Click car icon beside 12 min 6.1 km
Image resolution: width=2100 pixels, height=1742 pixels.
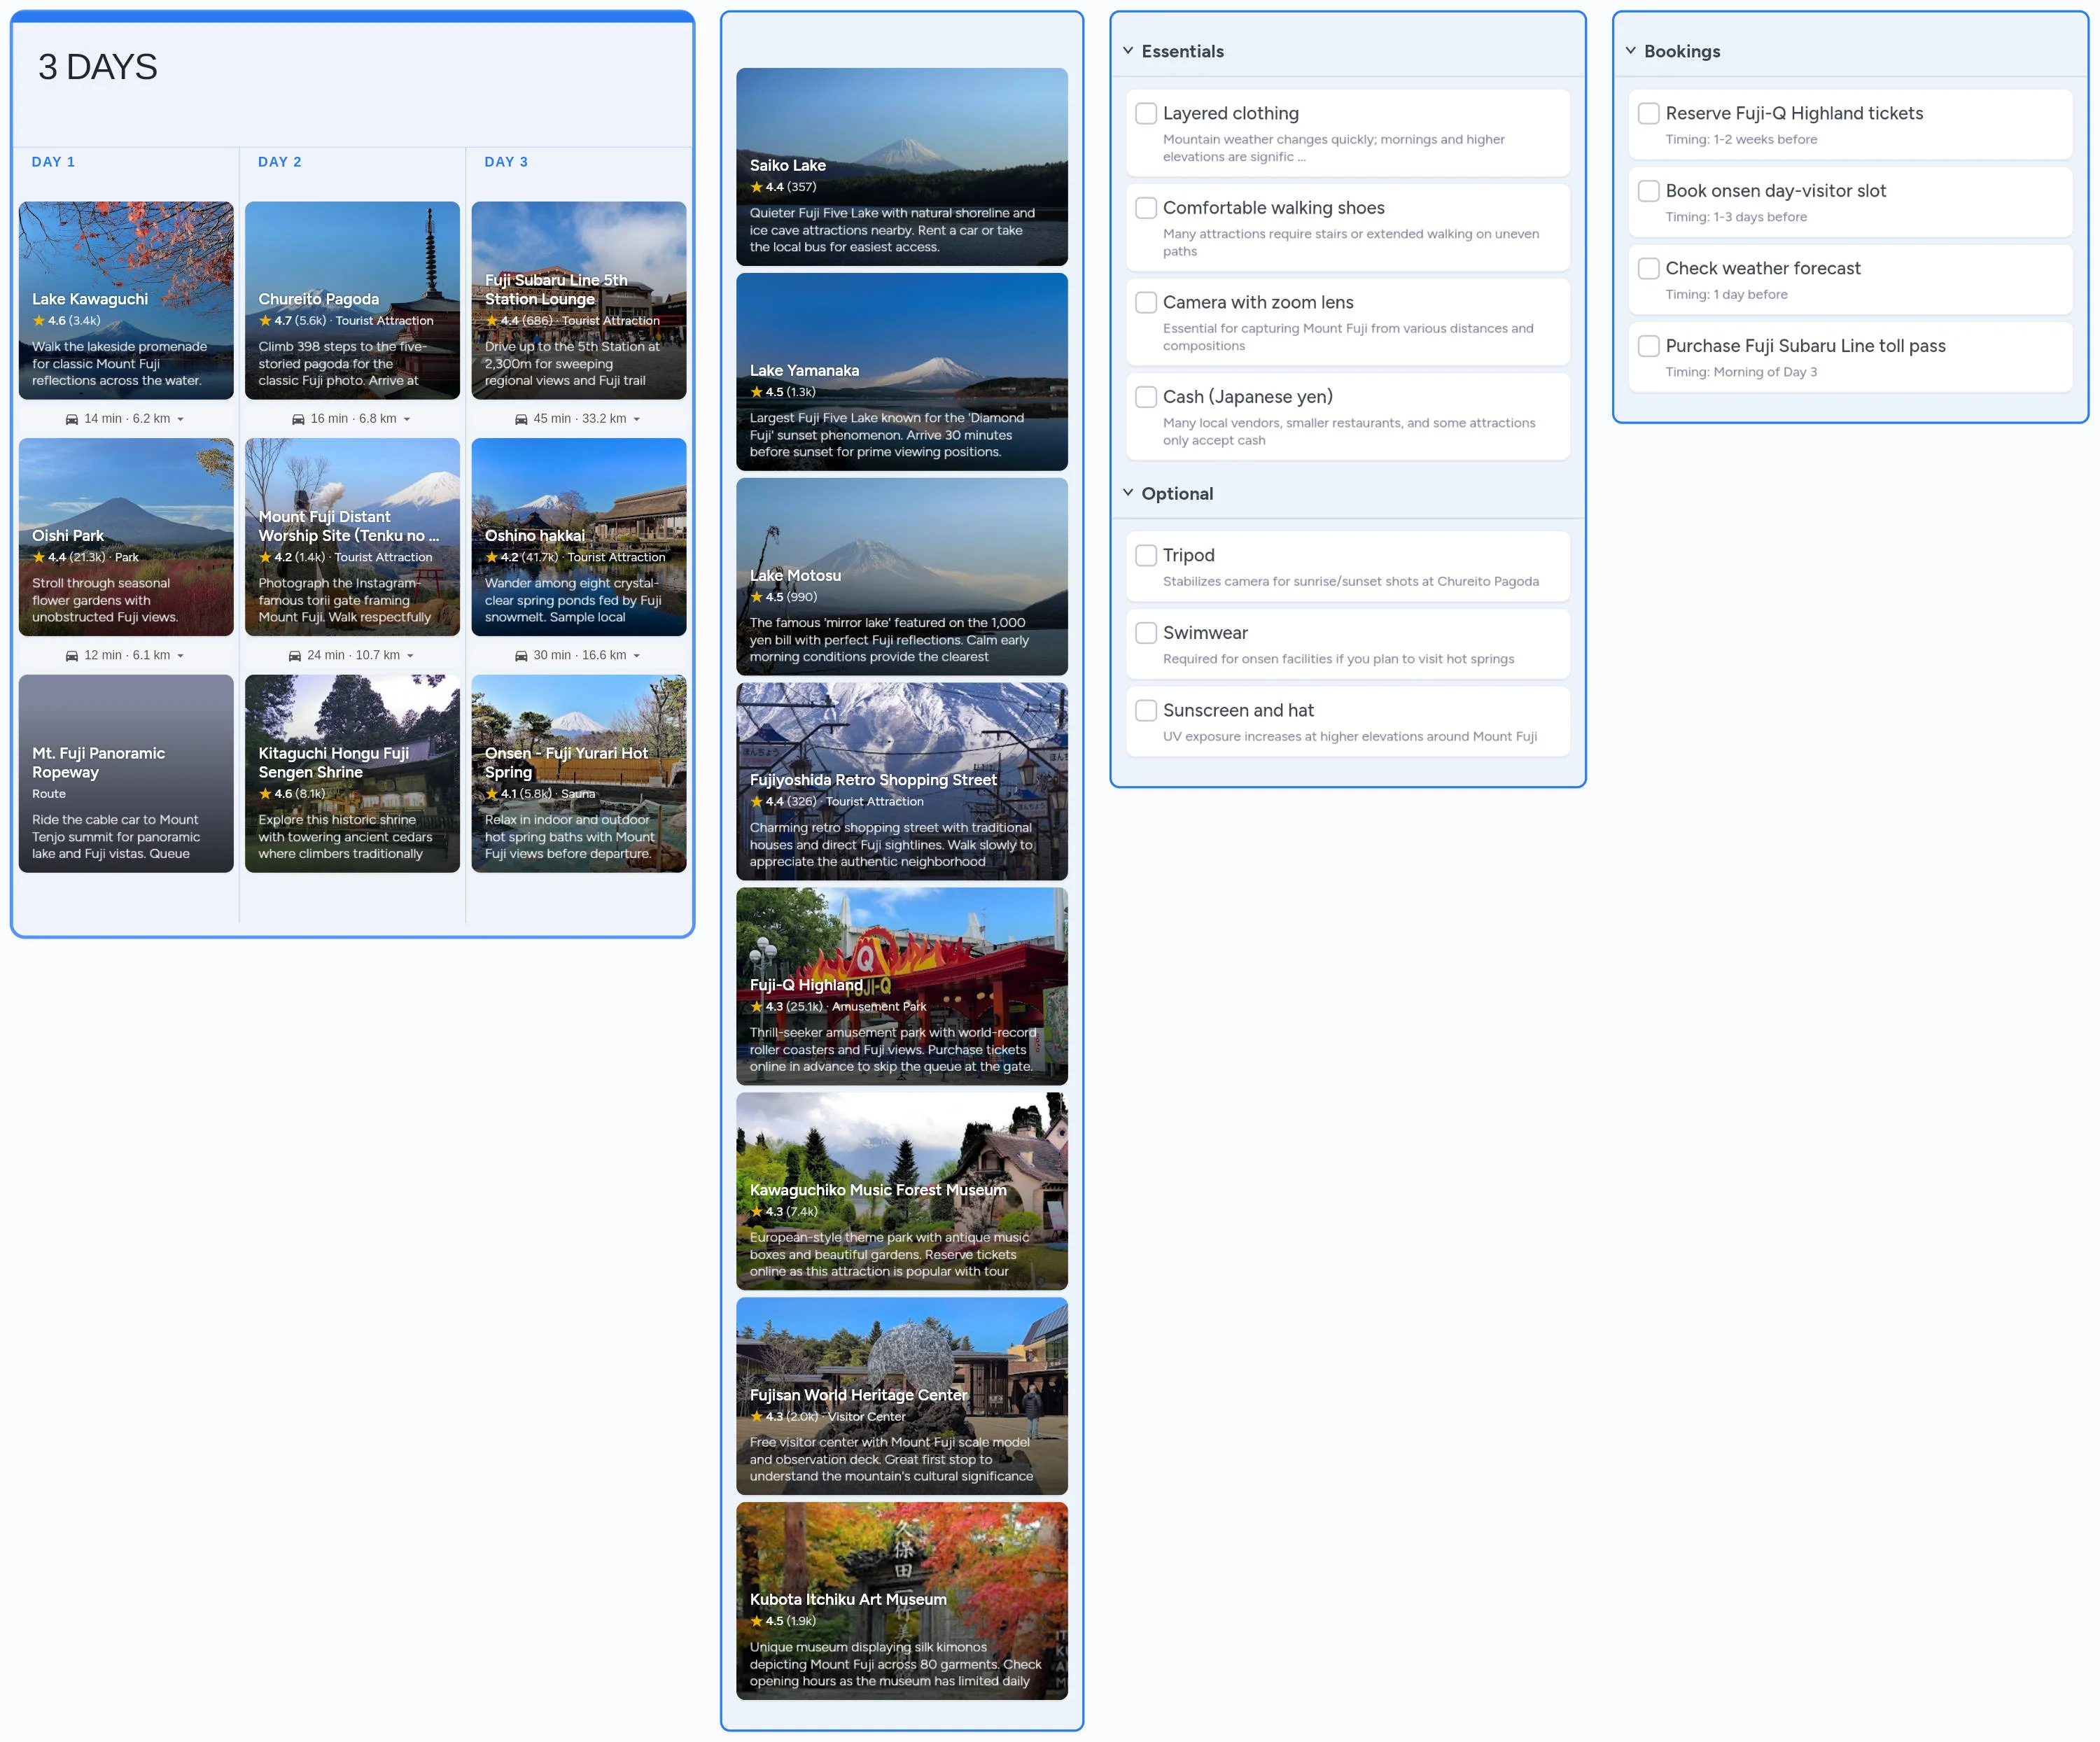click(72, 656)
